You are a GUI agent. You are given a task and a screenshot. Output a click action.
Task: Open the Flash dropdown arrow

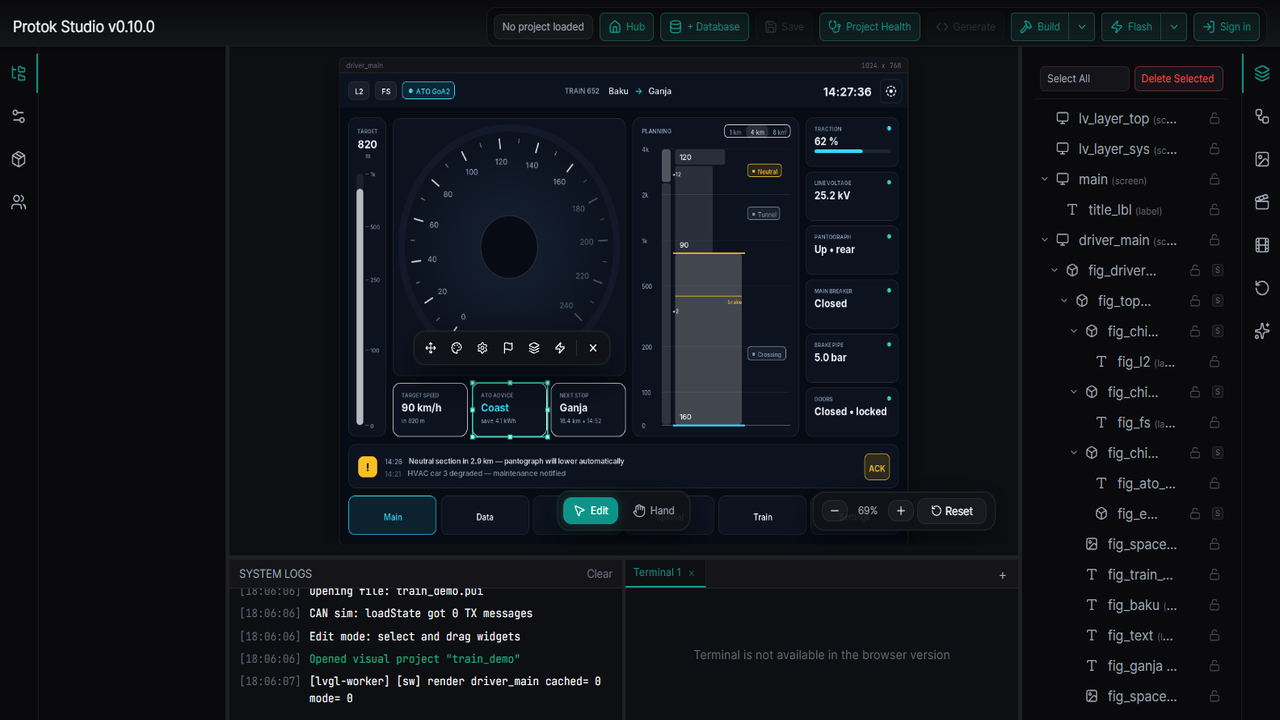pos(1175,27)
